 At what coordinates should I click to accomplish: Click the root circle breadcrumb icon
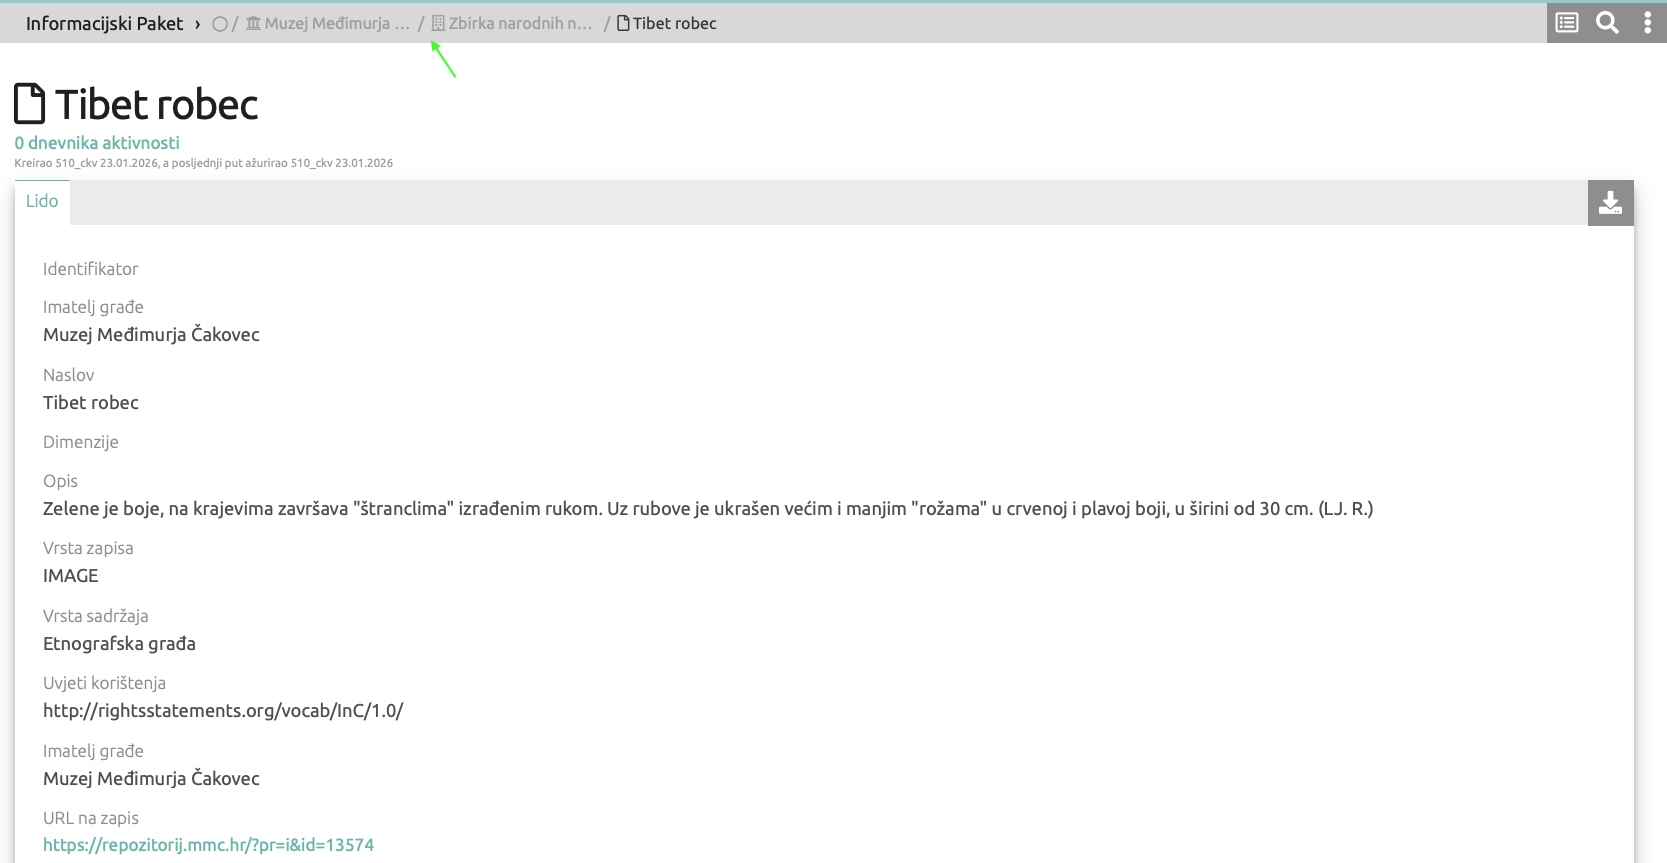pyautogui.click(x=220, y=24)
